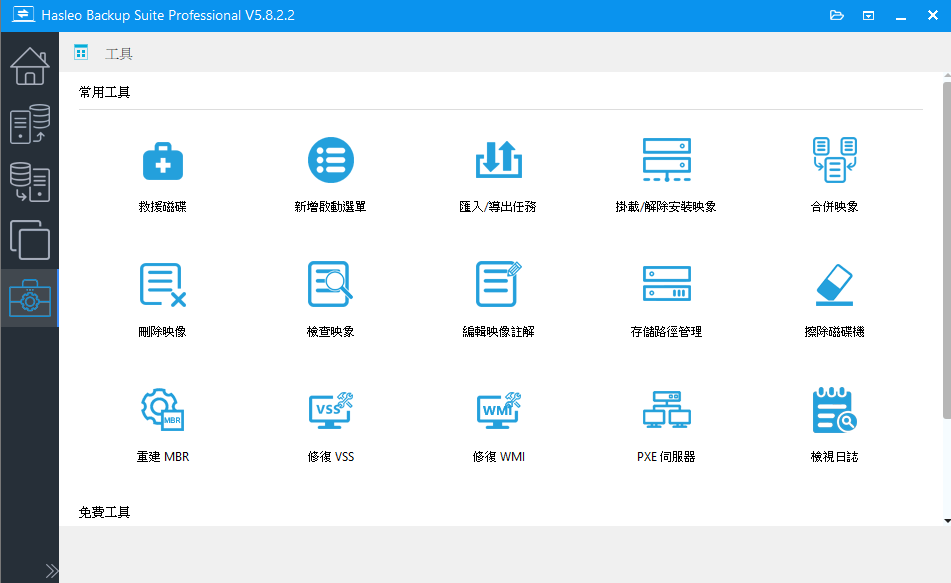Open 修復 VSS repair tool
The image size is (951, 583).
331,426
